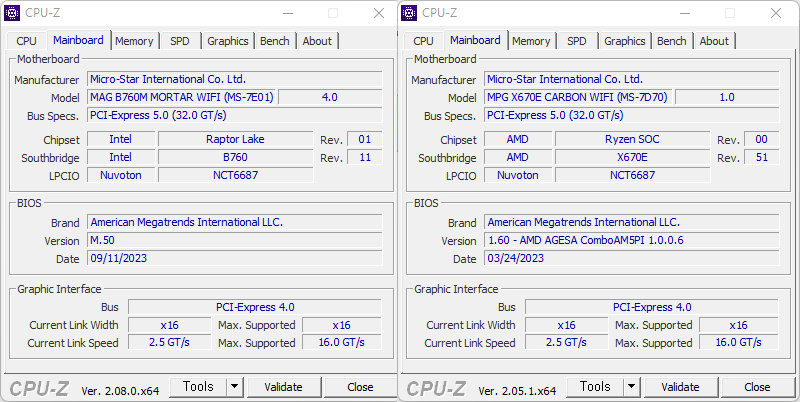800x402 pixels.
Task: Click BIOS version 1.60 AMD AGESA field
Action: click(632, 240)
